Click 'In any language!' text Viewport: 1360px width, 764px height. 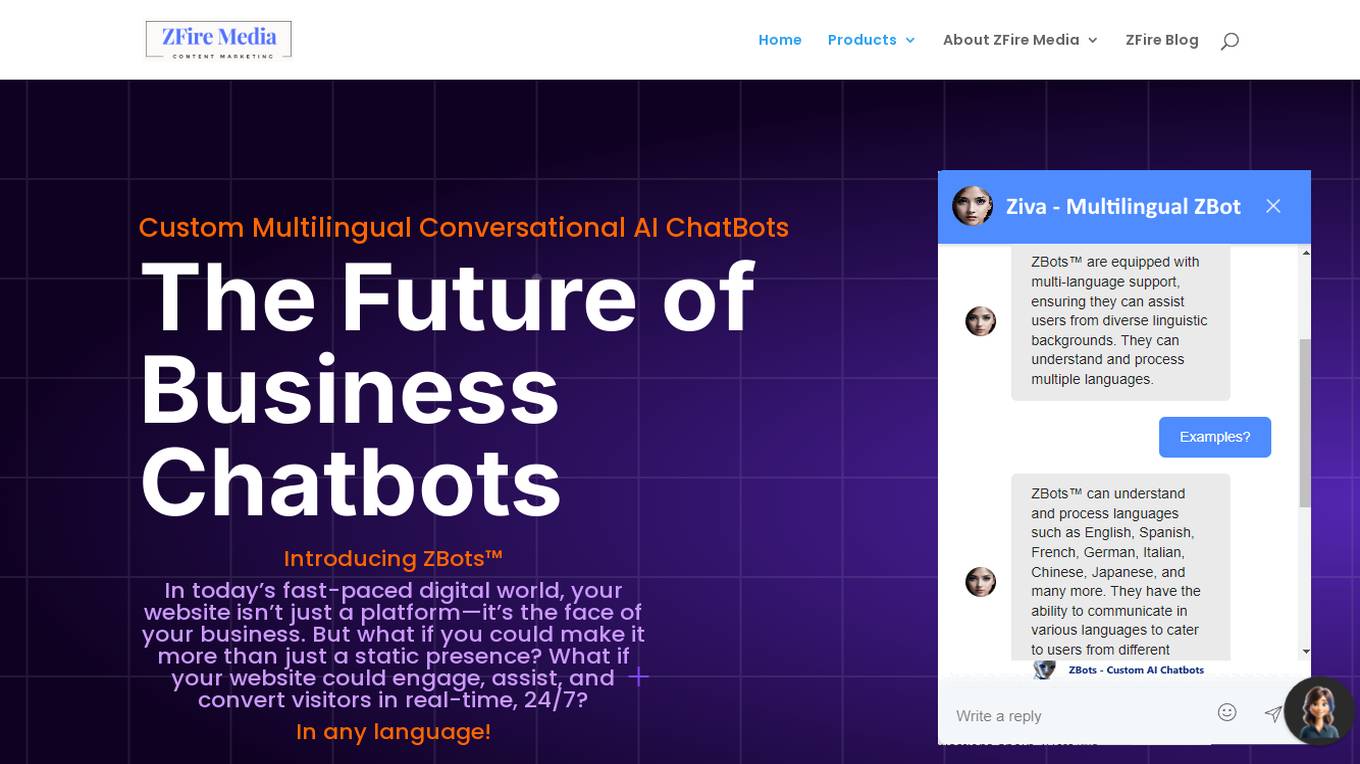coord(393,731)
